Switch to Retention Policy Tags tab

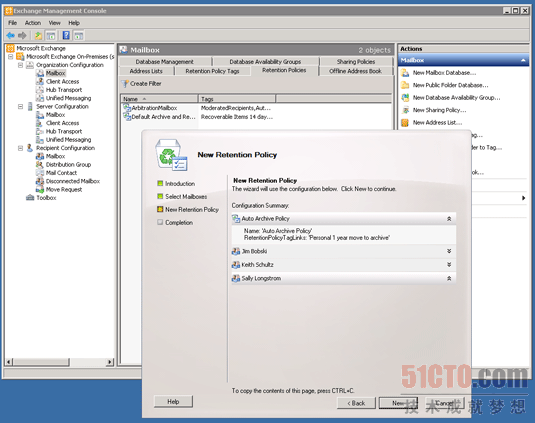coord(212,71)
